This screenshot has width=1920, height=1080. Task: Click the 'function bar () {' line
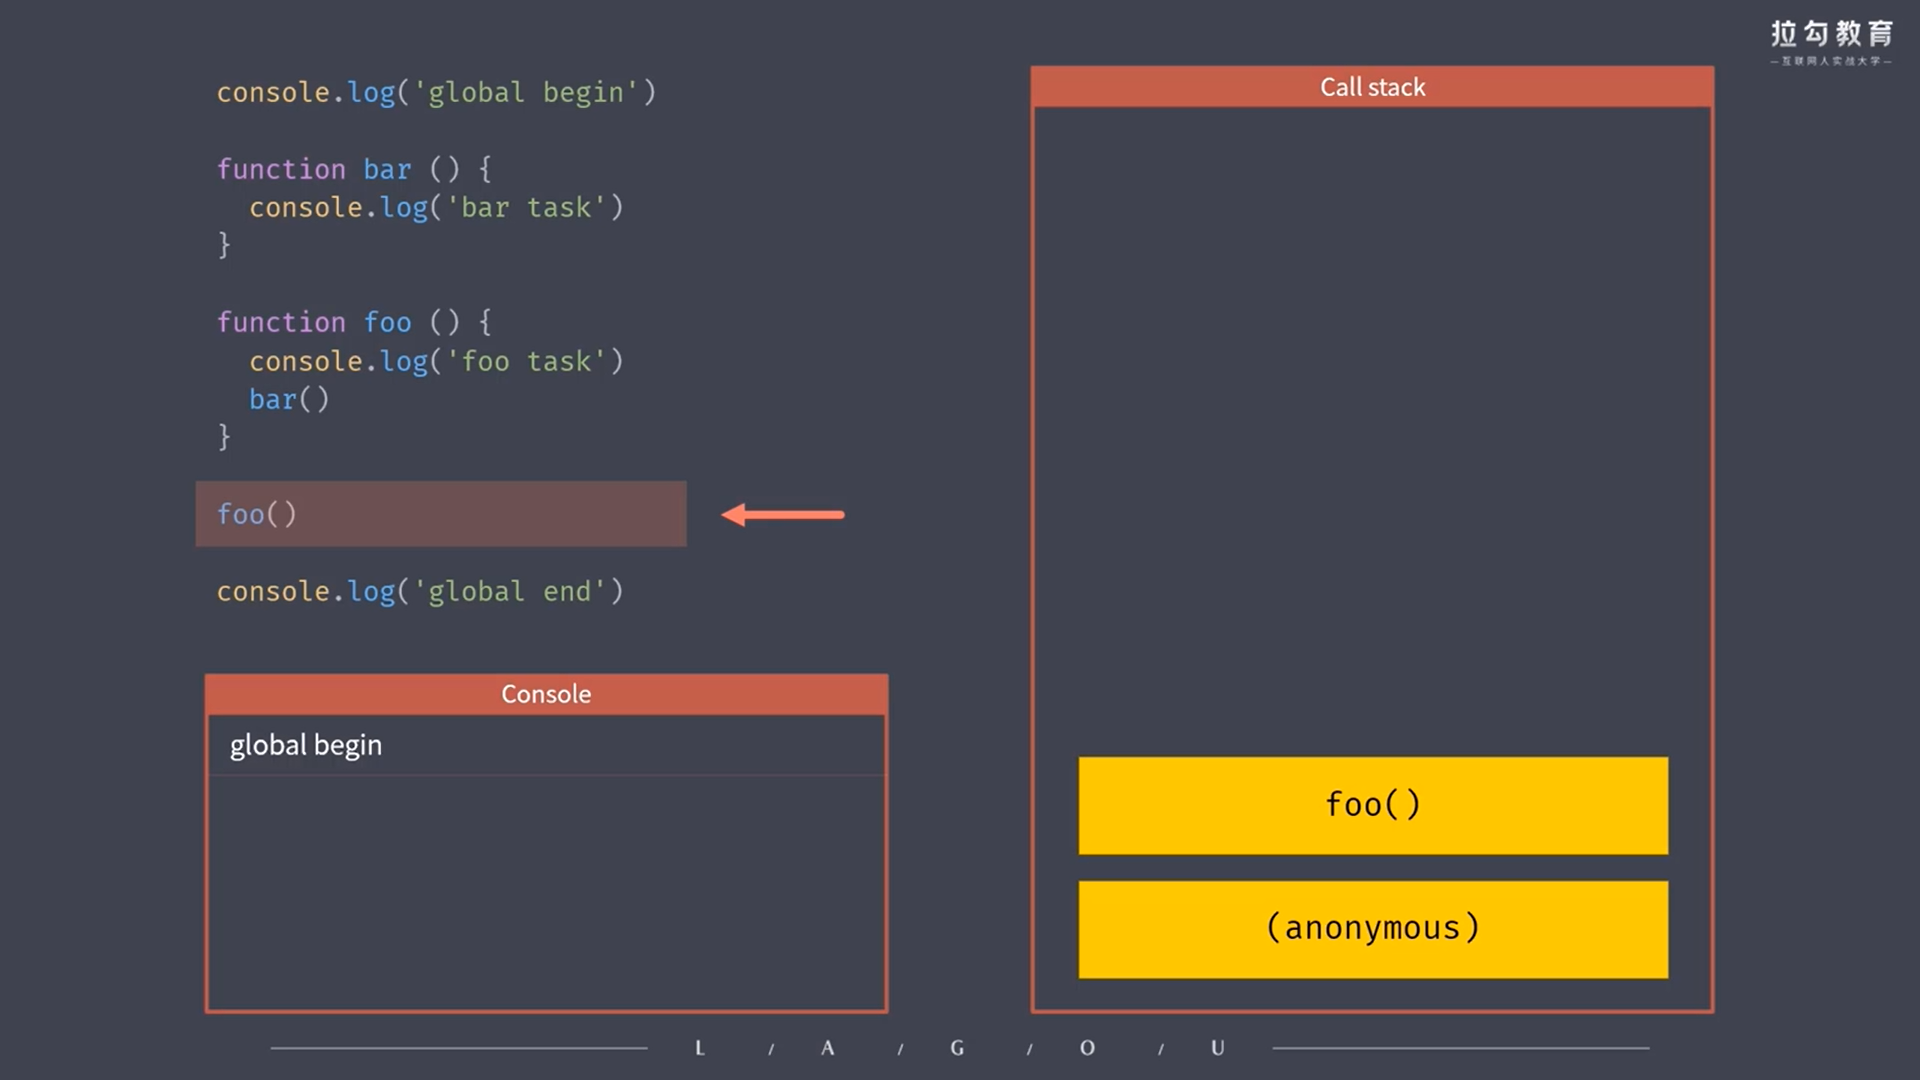click(x=354, y=169)
